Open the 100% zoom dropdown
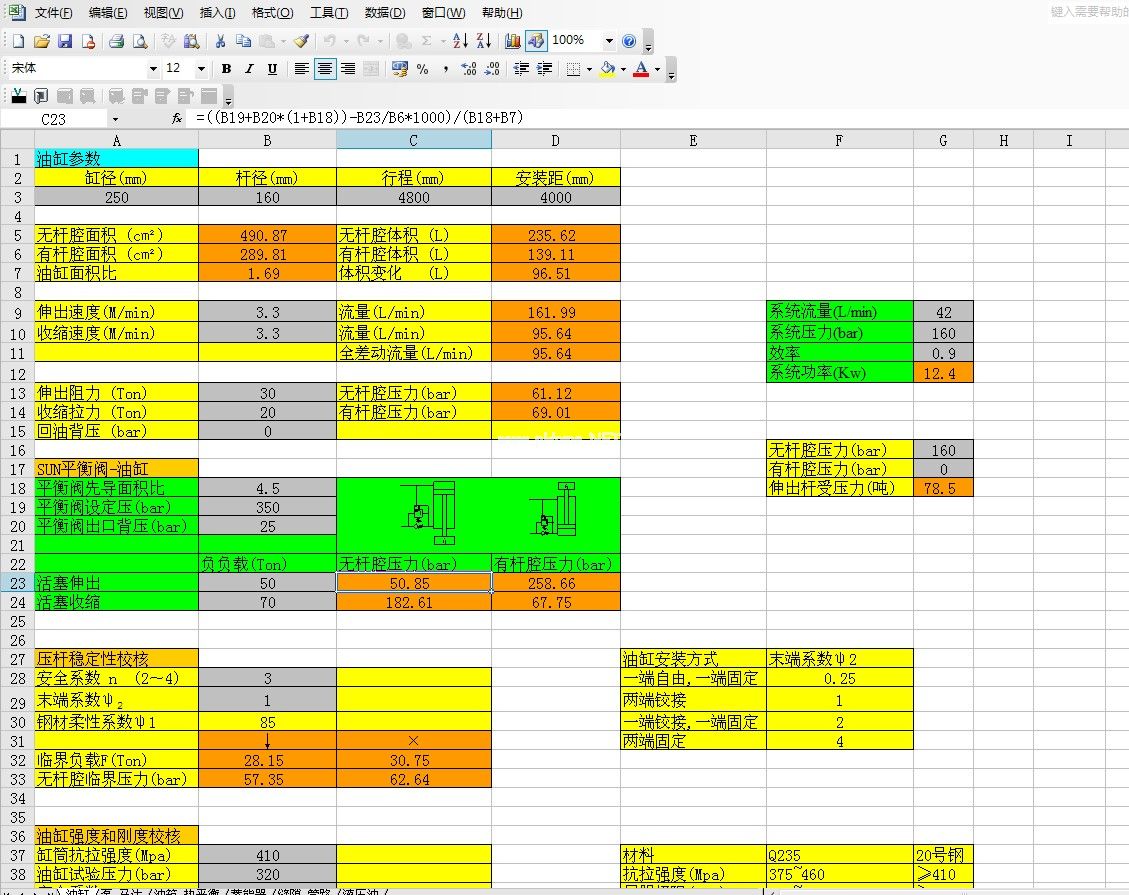 (x=608, y=41)
